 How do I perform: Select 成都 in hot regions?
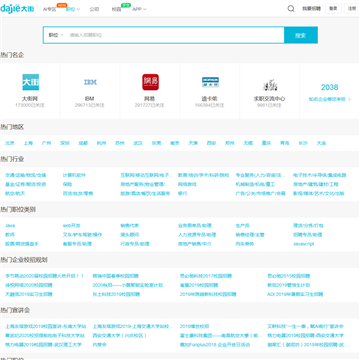click(83, 143)
